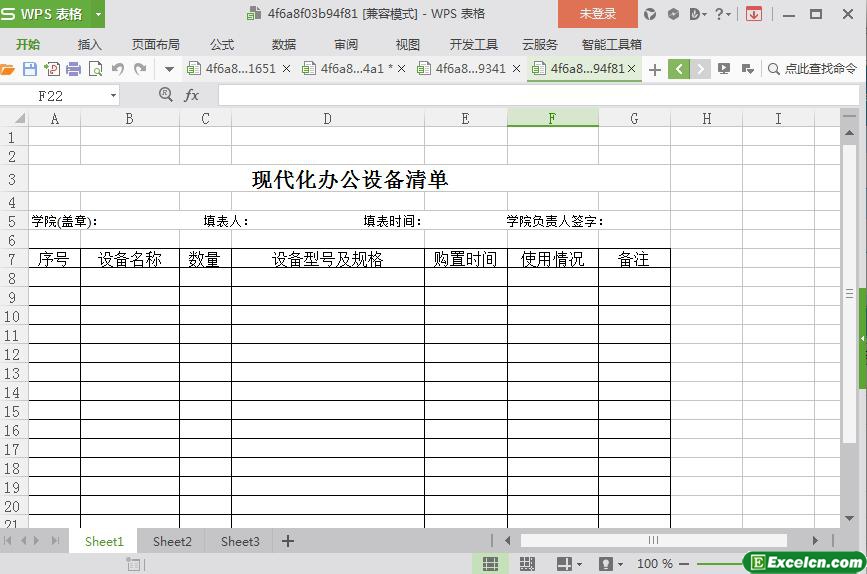Viewport: 867px width, 574px height.
Task: Select Sheet1 tab
Action: [x=104, y=541]
